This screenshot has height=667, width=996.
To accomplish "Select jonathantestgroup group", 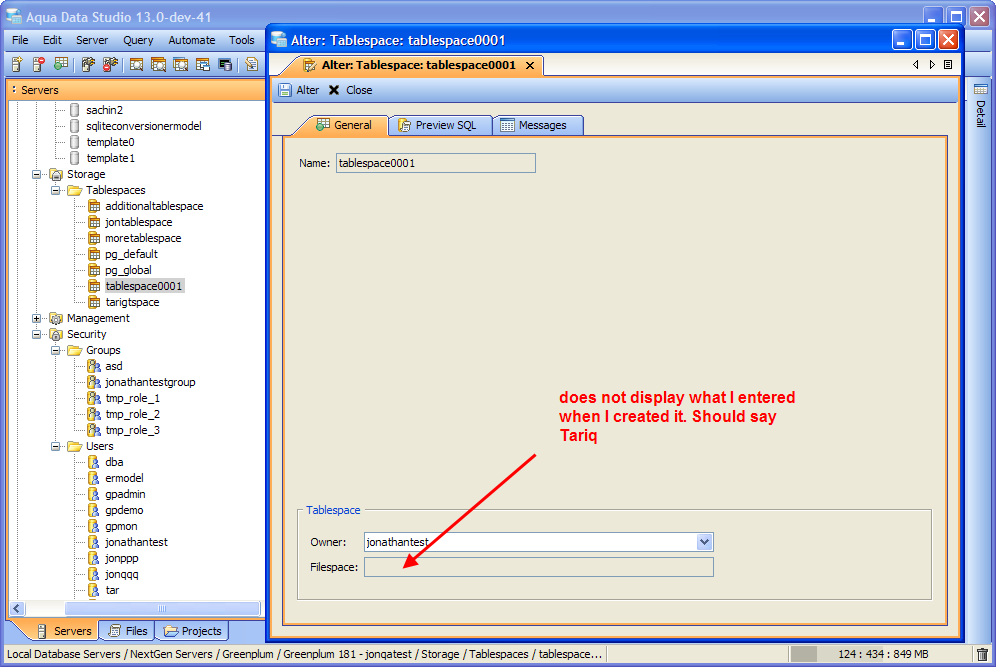I will [150, 382].
